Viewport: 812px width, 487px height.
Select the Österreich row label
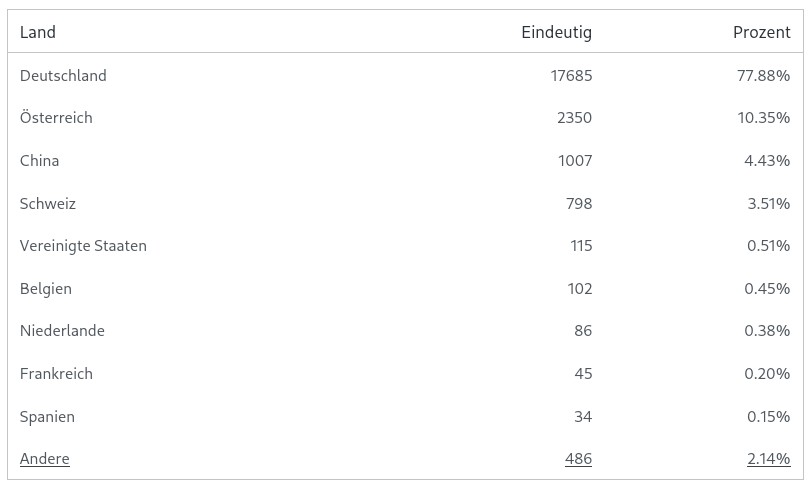point(56,118)
